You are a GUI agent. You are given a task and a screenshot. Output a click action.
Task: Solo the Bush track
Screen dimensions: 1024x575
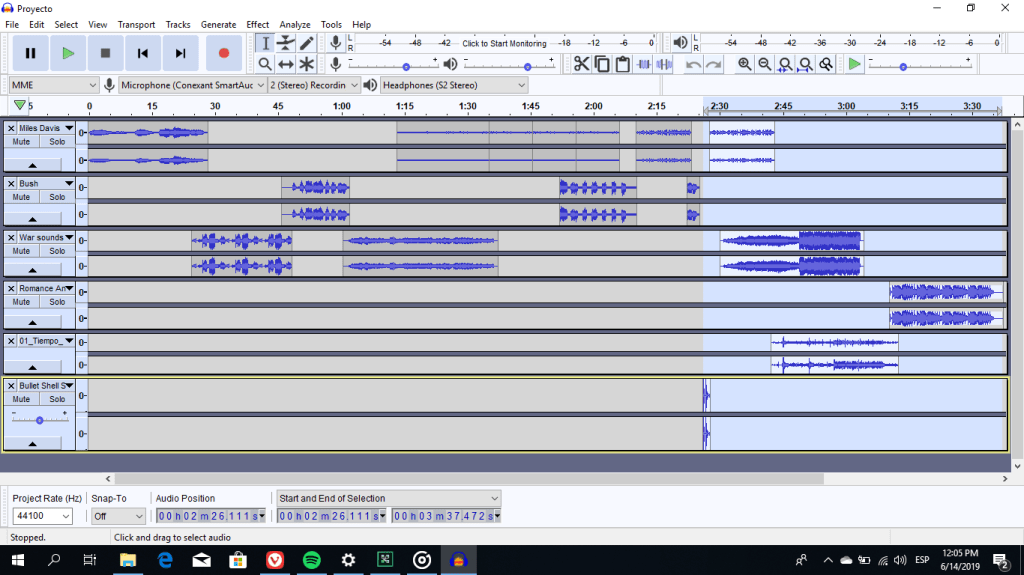(x=57, y=197)
